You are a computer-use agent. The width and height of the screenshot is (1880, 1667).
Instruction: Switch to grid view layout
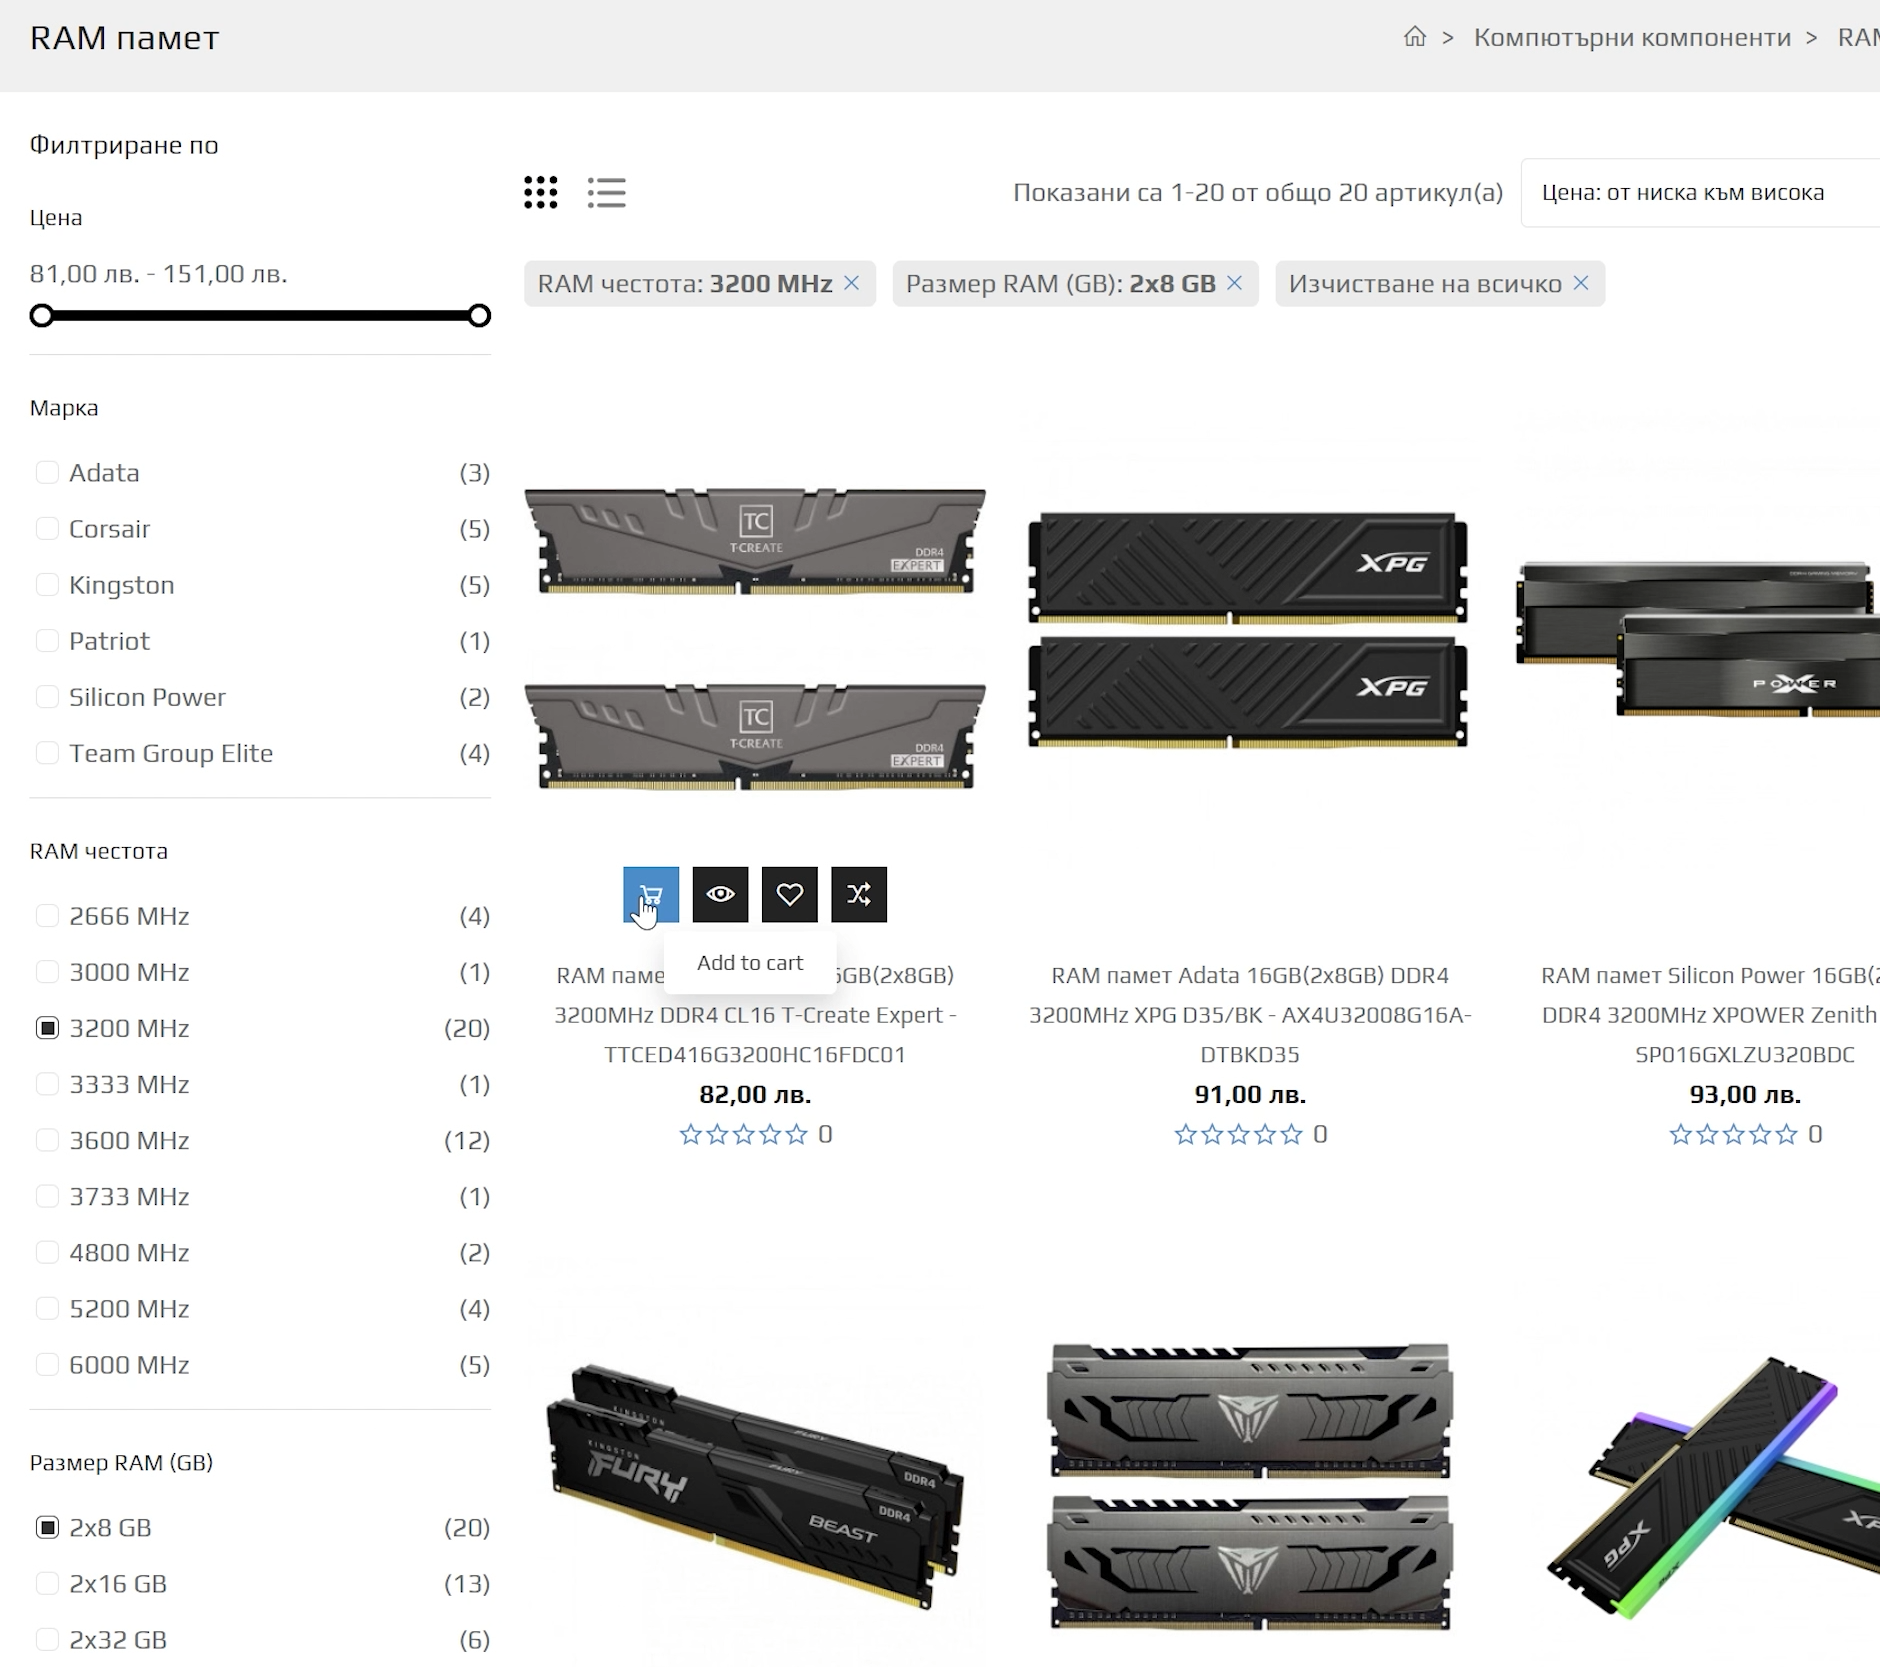(x=541, y=192)
